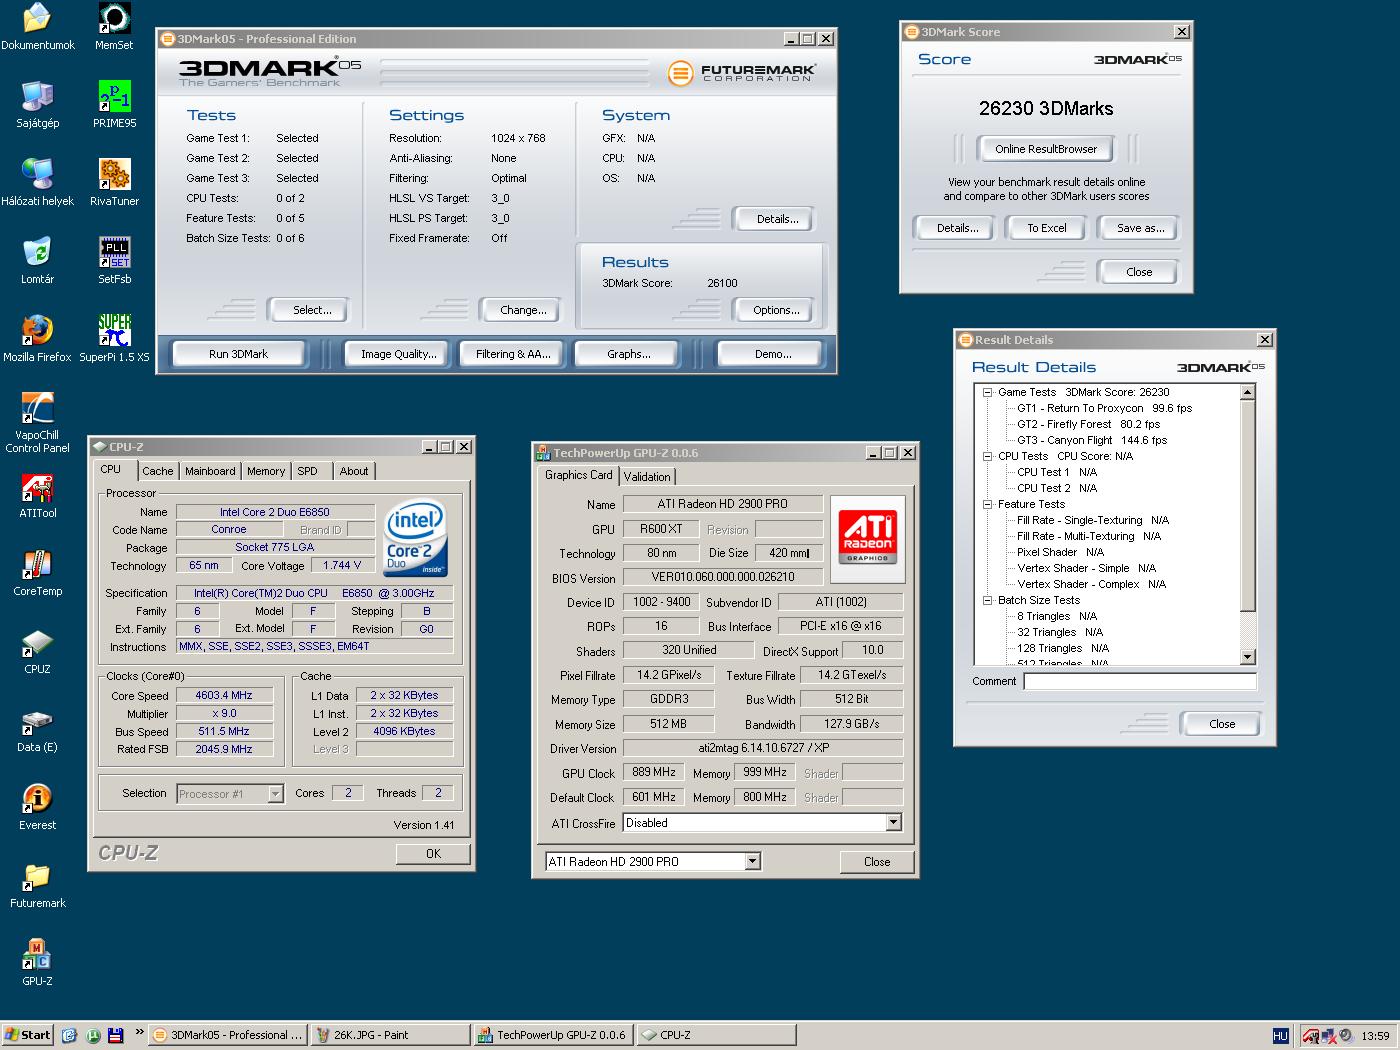The image size is (1400, 1050).
Task: Click Filtering & AA button
Action: pyautogui.click(x=513, y=354)
